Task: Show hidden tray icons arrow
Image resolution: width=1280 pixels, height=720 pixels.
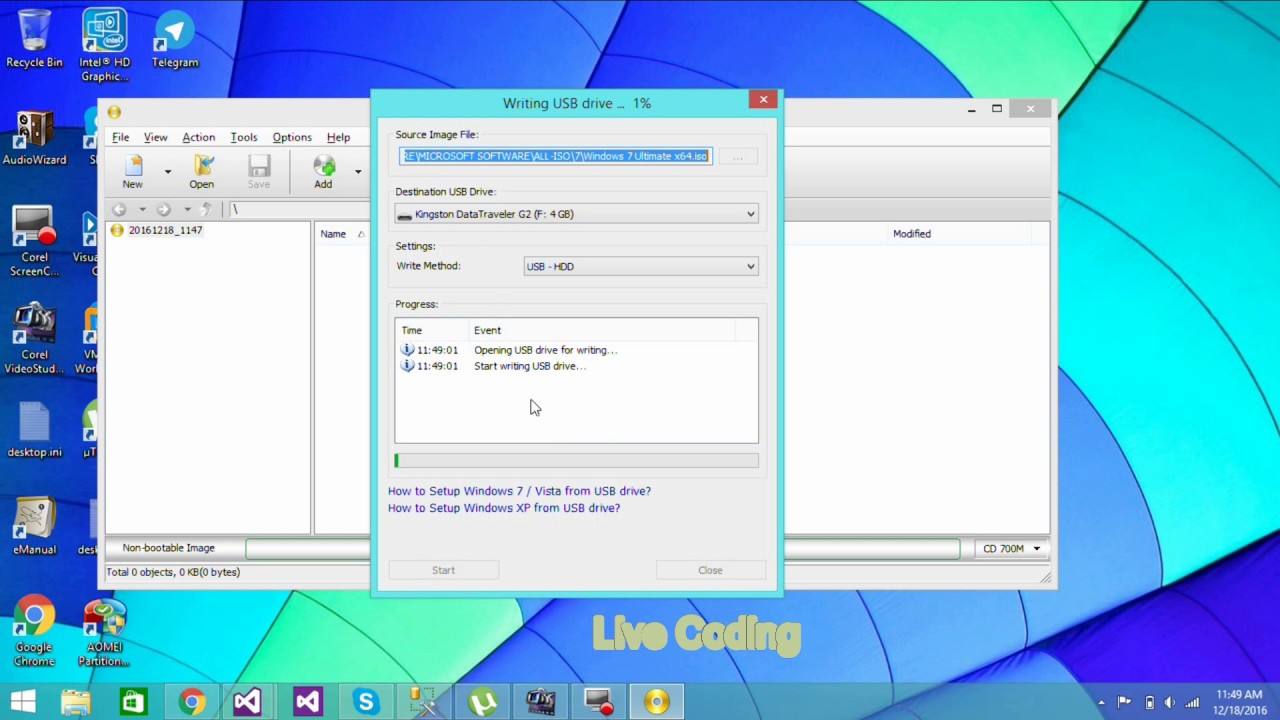Action: click(x=1102, y=703)
